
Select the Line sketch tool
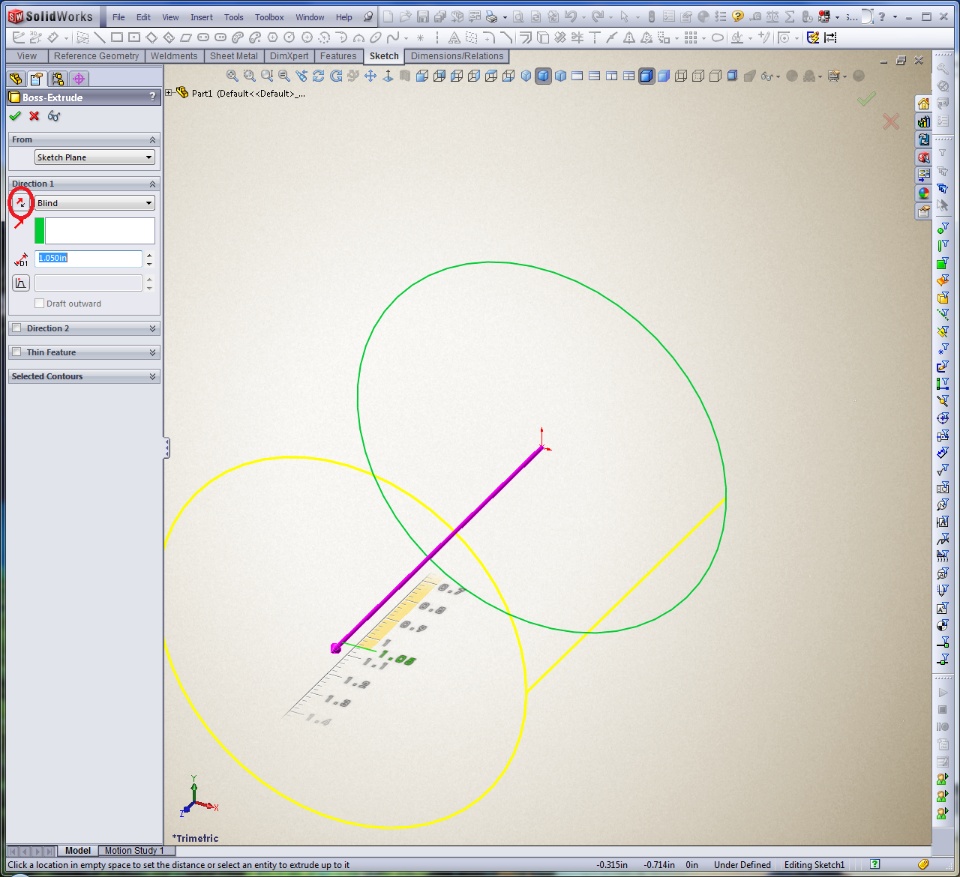tap(100, 38)
